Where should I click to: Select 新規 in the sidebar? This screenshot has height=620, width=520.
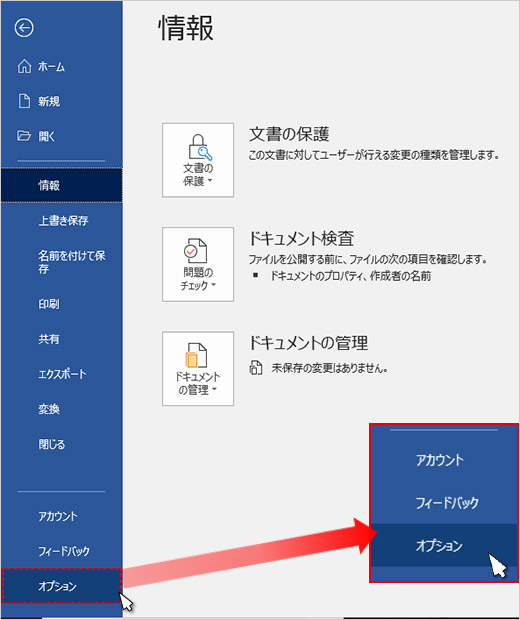(61, 101)
